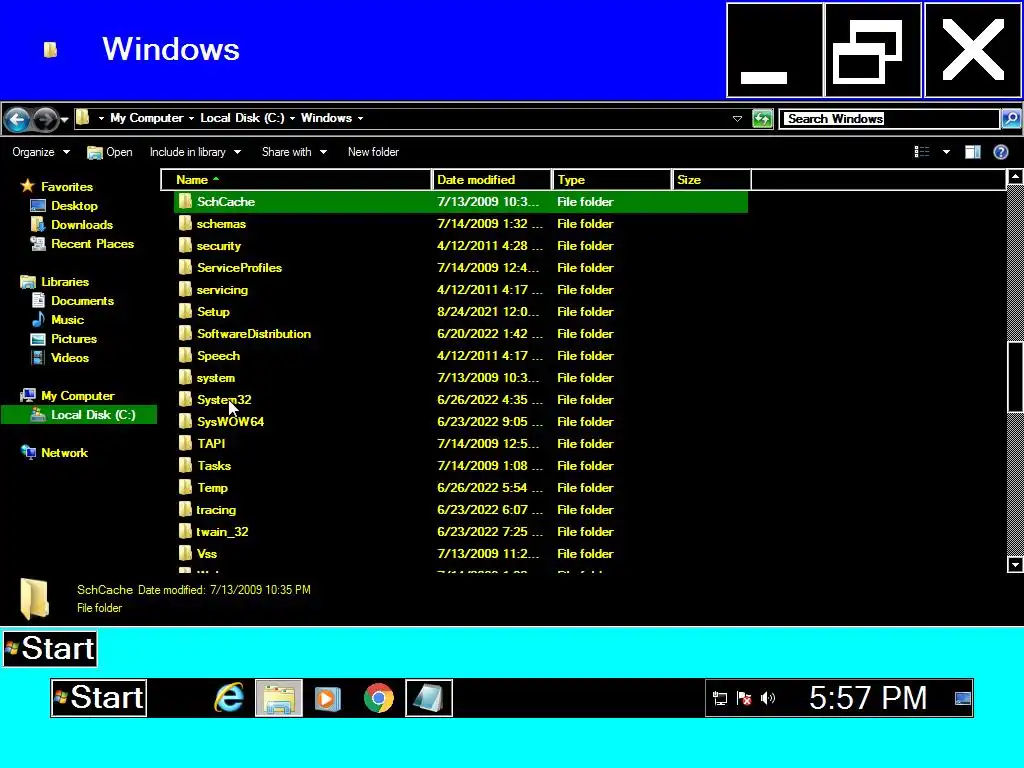
Task: Select the servicing folder icon
Action: [185, 289]
